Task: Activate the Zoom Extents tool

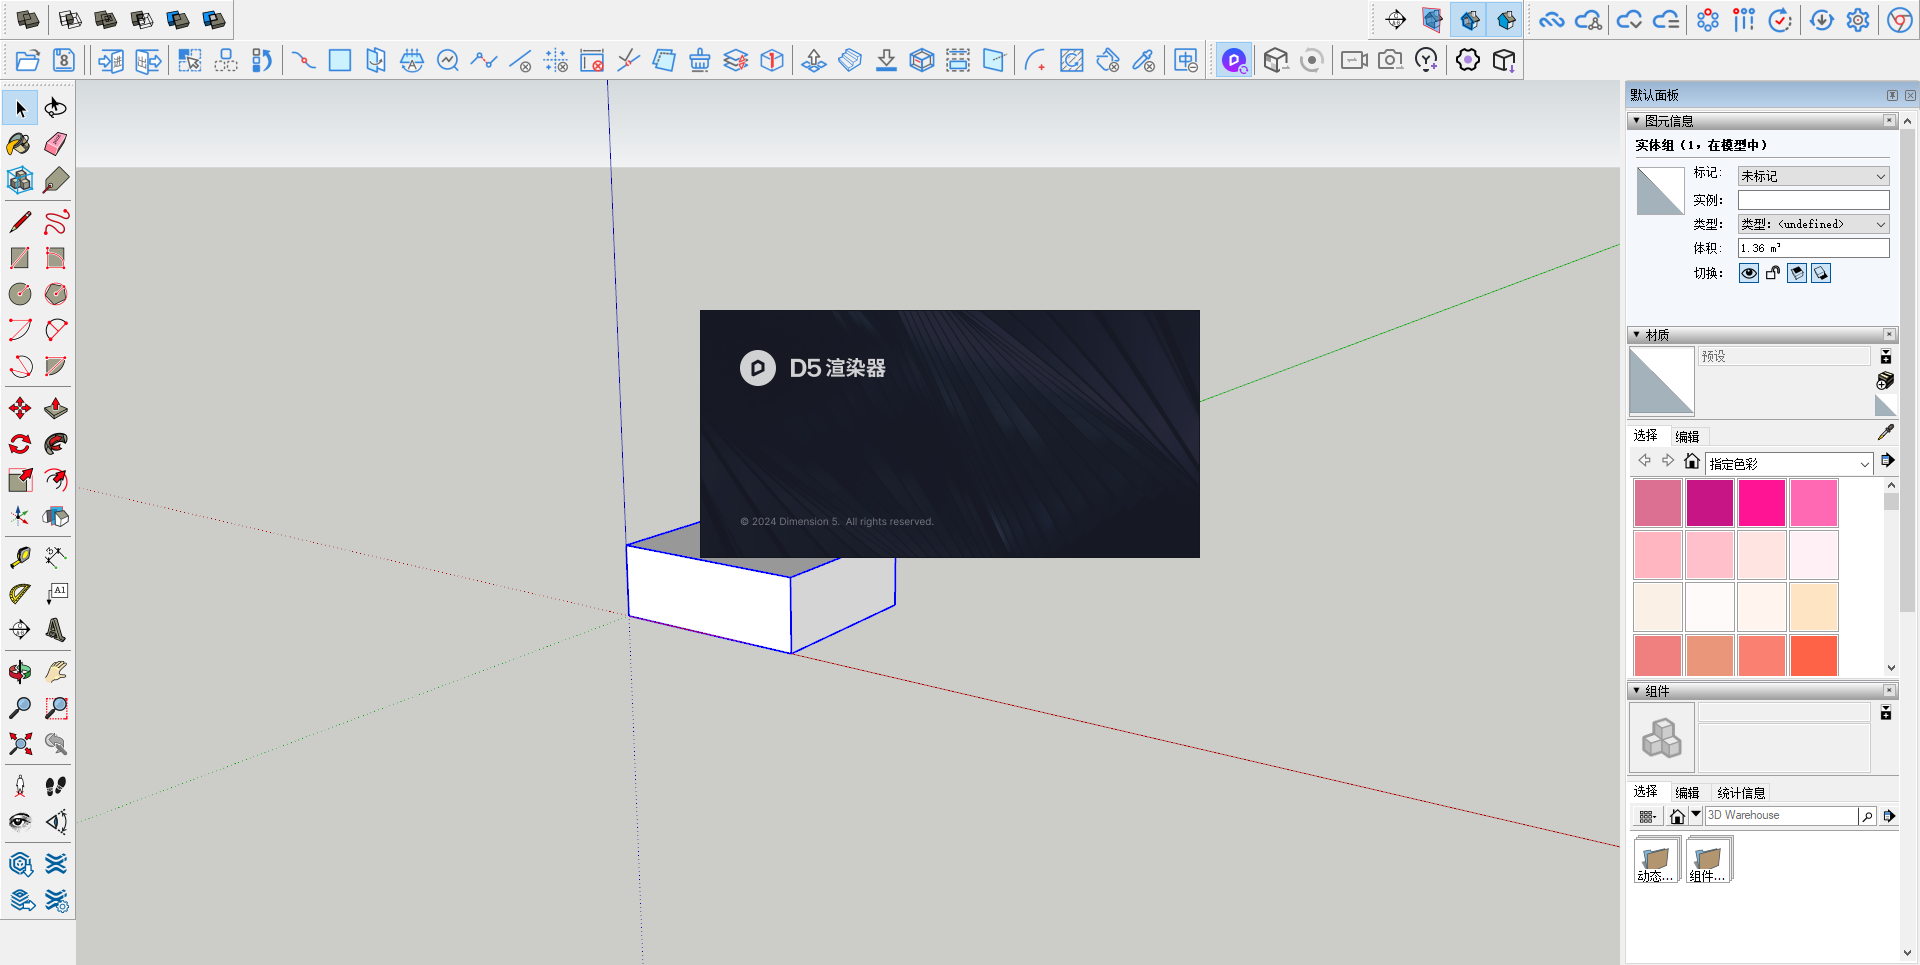Action: point(20,744)
